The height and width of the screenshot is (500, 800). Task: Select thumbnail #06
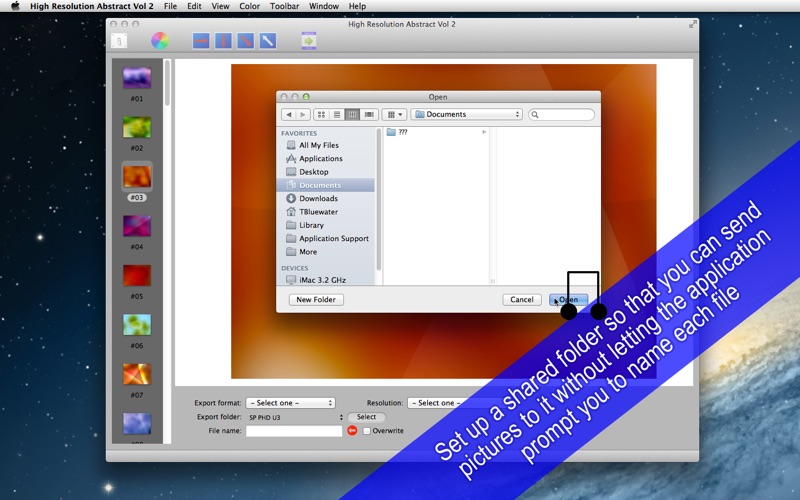pyautogui.click(x=137, y=325)
